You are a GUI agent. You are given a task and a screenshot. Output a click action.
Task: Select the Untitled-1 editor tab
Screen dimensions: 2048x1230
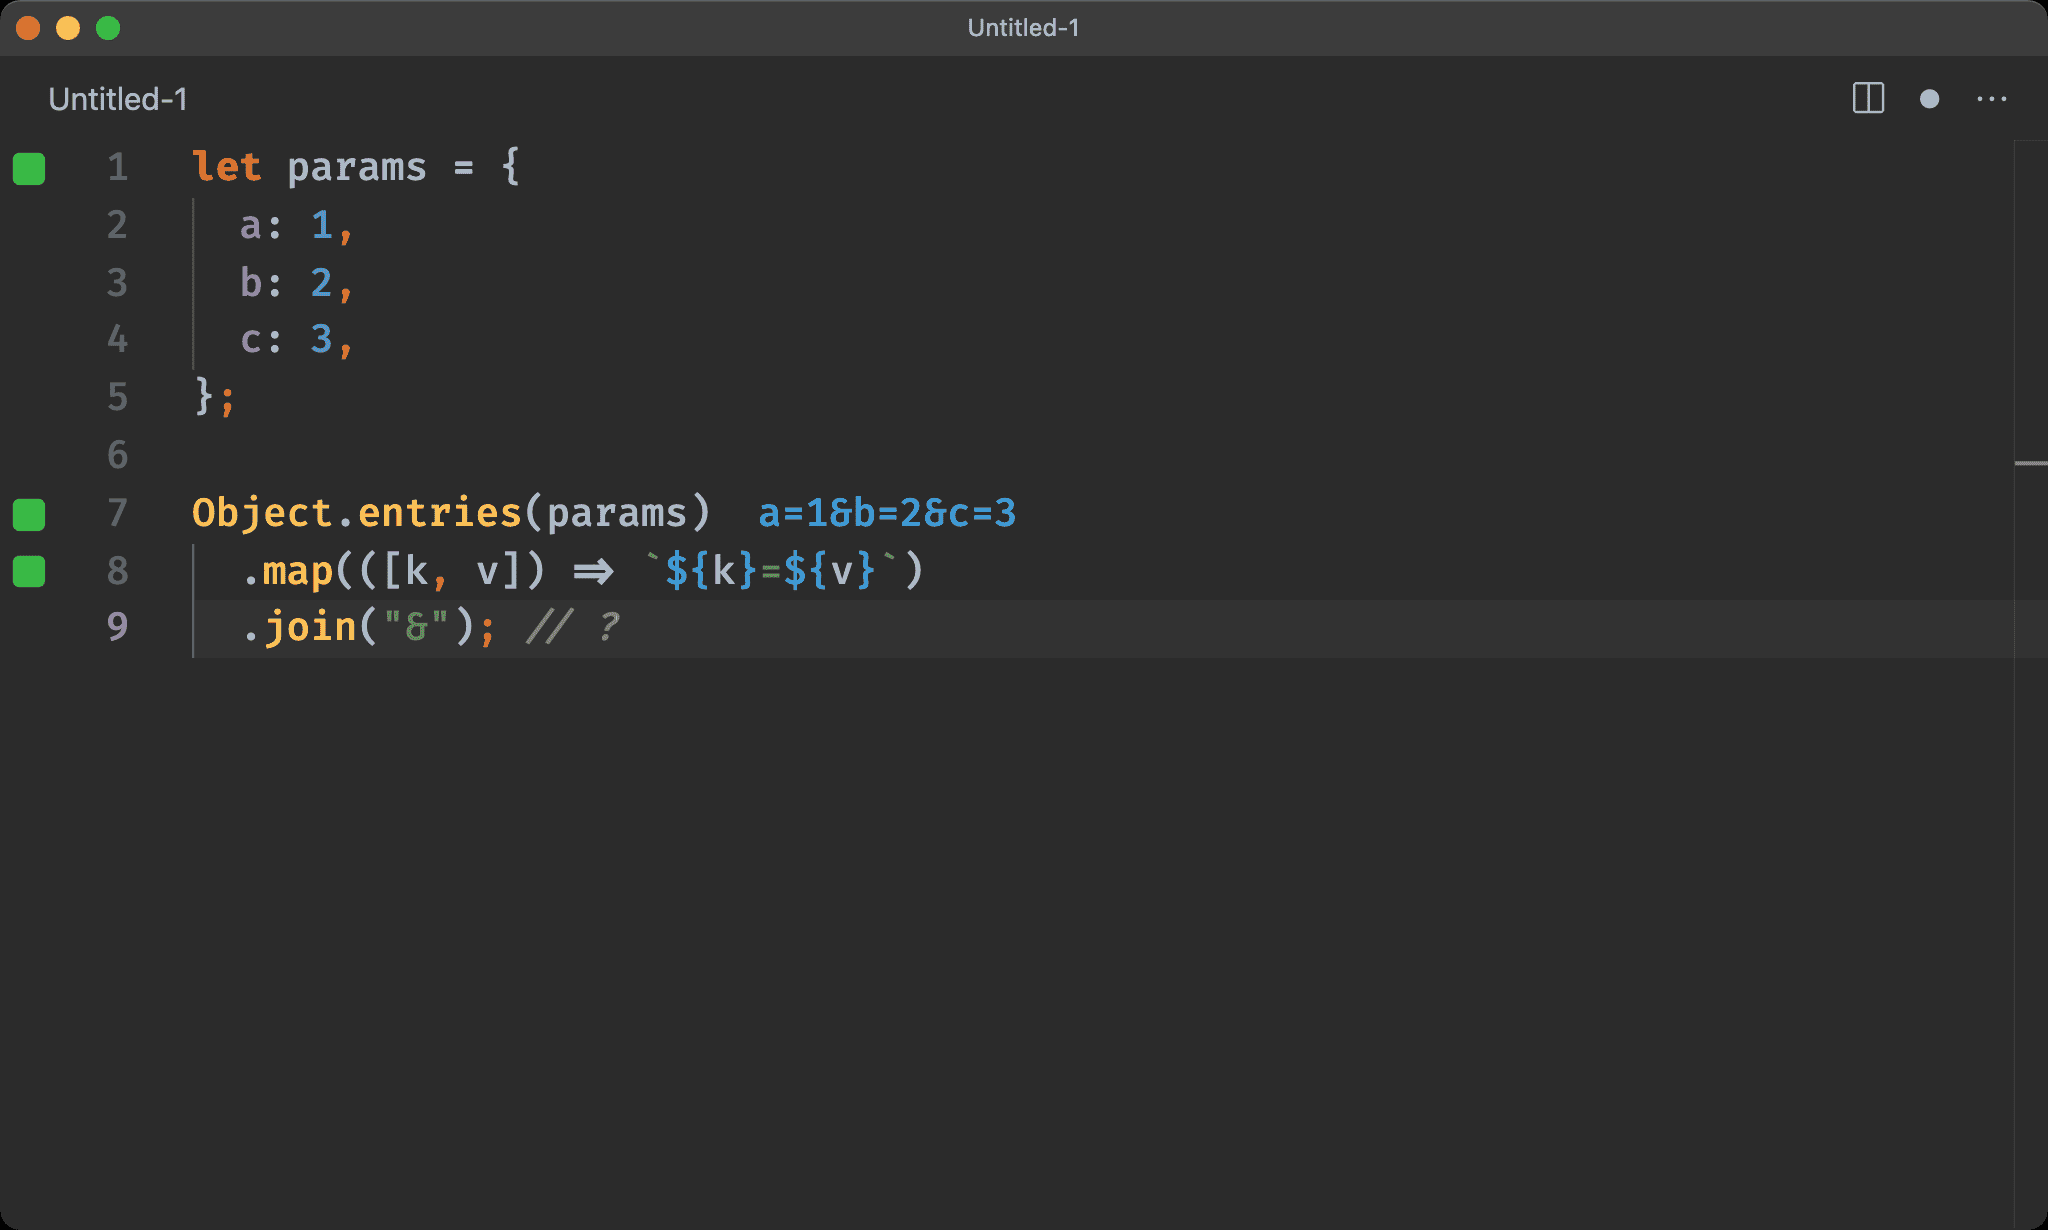point(118,99)
